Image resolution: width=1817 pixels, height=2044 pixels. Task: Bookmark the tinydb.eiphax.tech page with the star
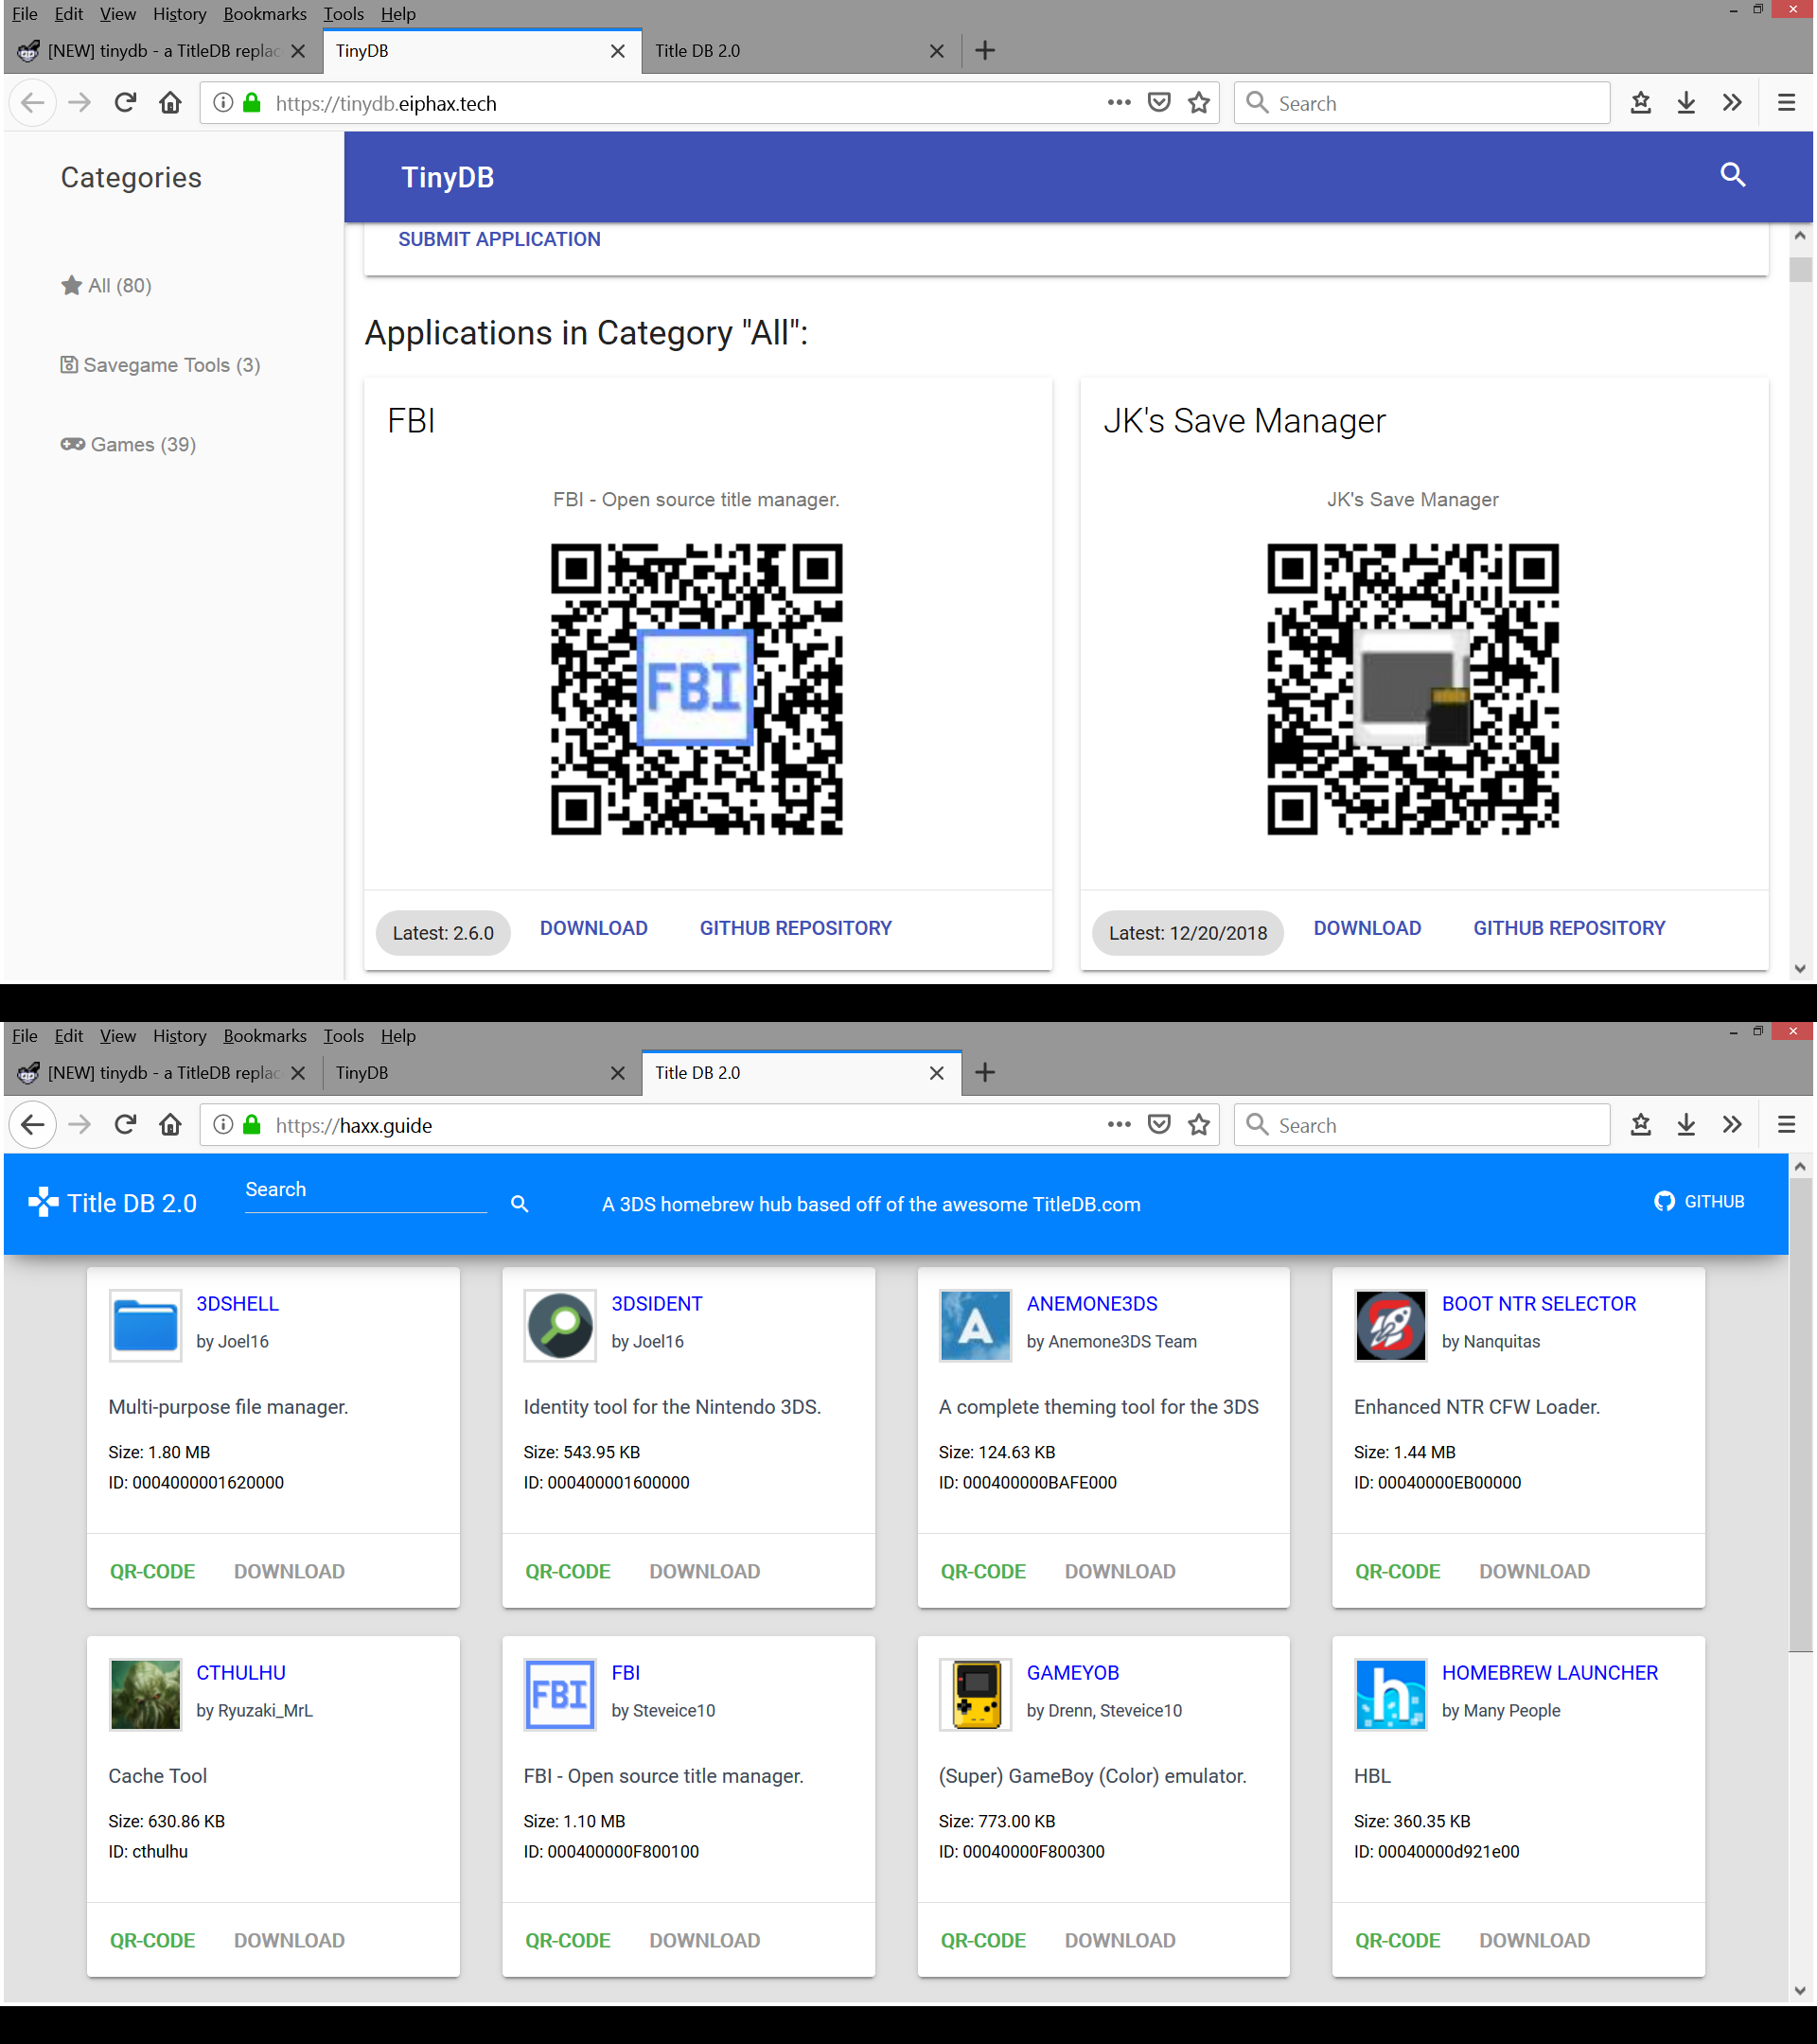[x=1199, y=103]
